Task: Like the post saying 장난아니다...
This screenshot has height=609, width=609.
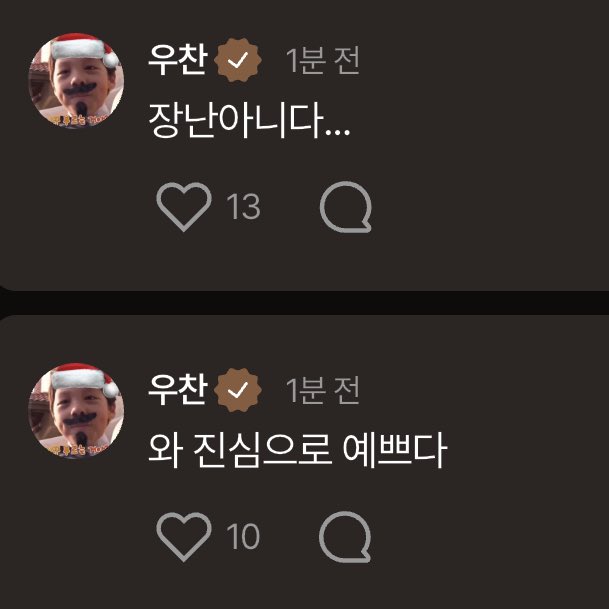Action: (x=184, y=207)
